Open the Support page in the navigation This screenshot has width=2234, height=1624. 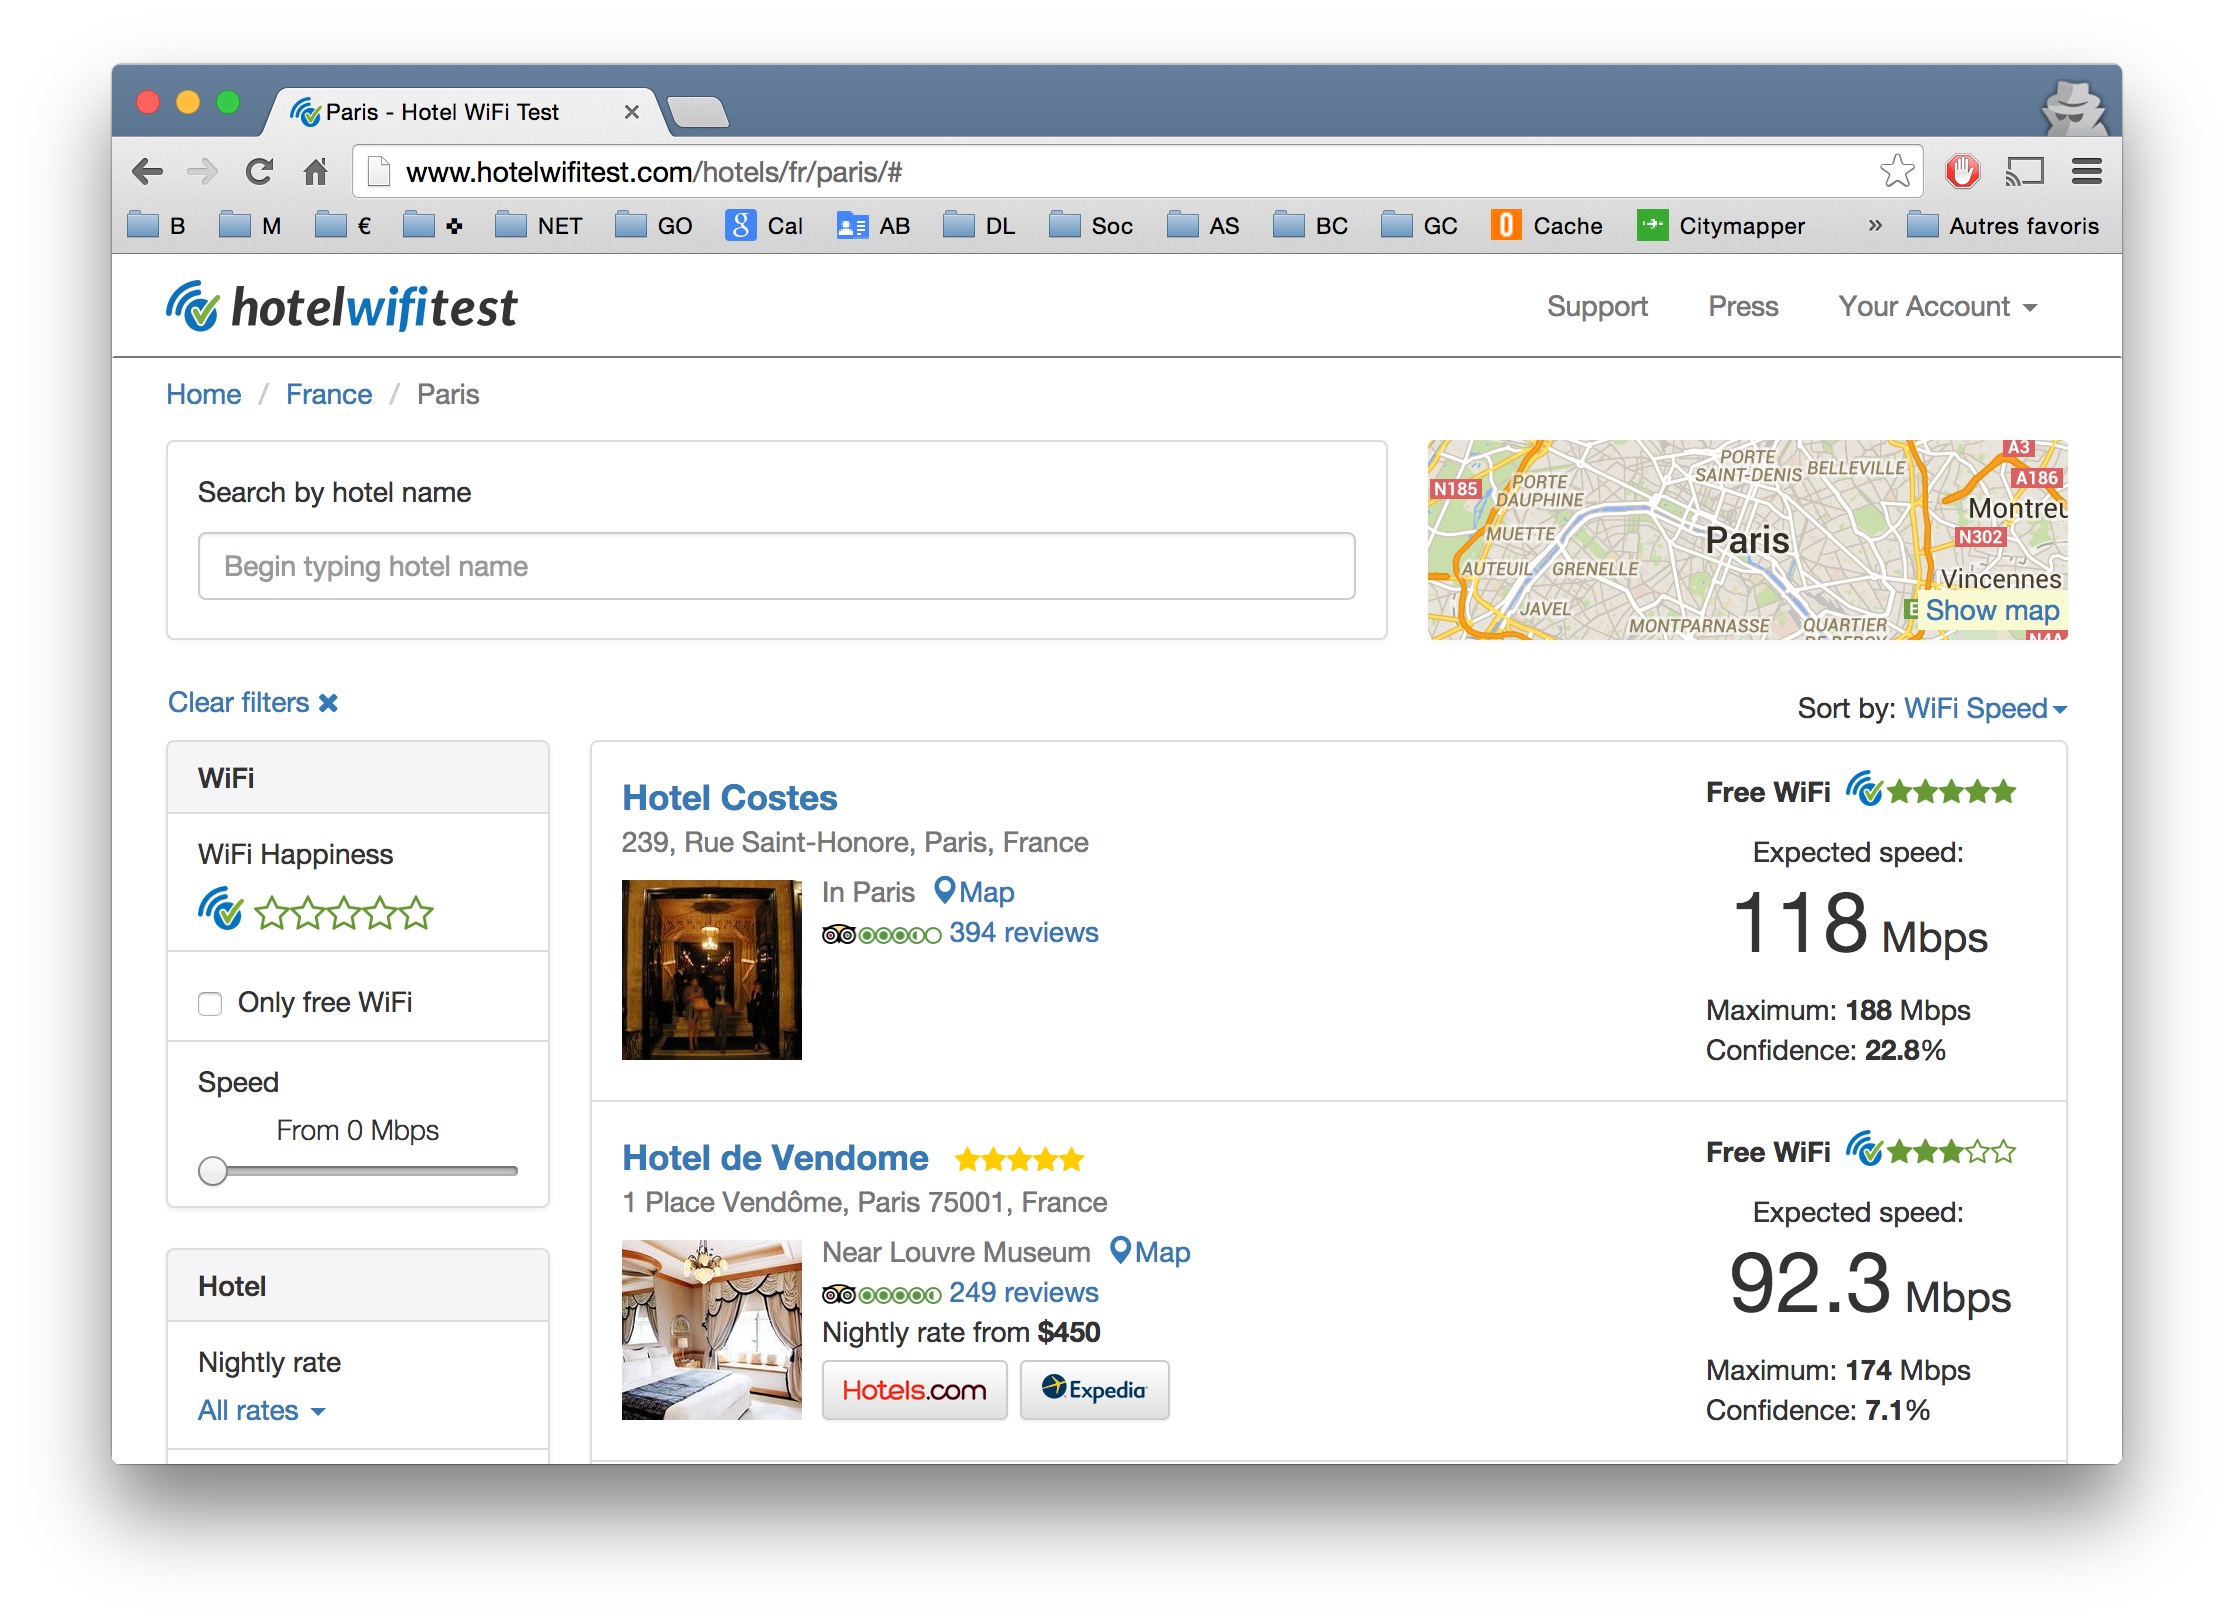tap(1596, 307)
